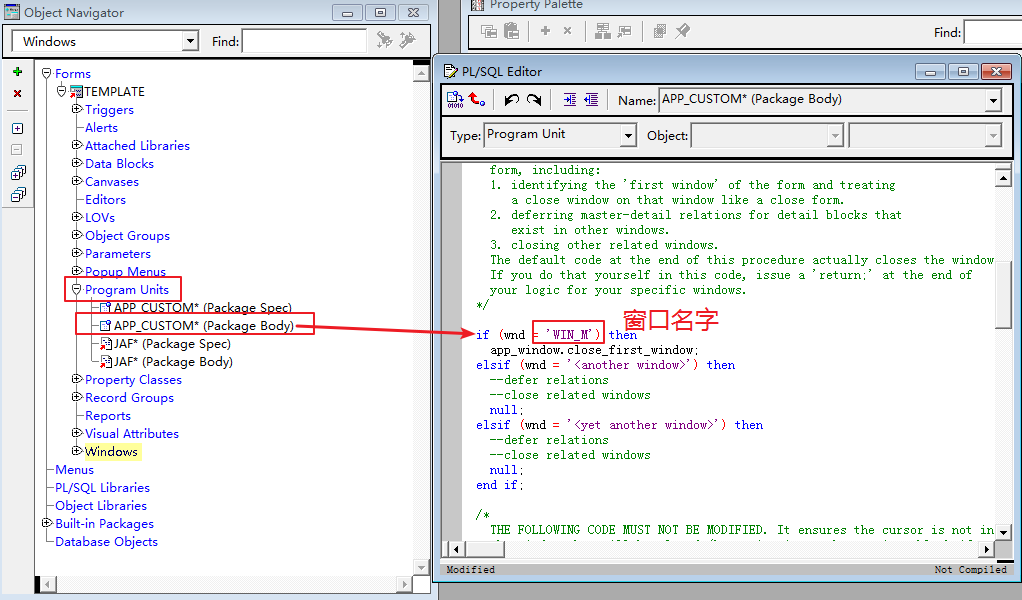Close the PL/SQL Editor window
The width and height of the screenshot is (1022, 600).
(996, 71)
